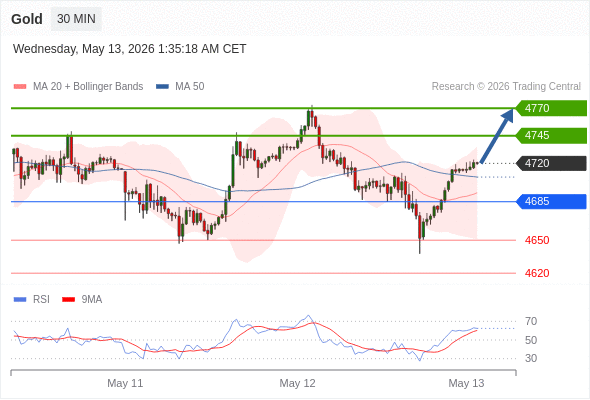Click the green 4745 resistance price tag

point(551,135)
